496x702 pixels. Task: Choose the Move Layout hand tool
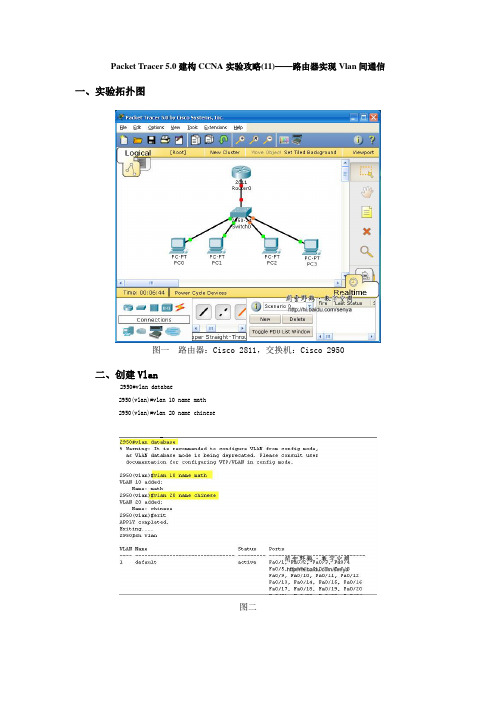367,193
